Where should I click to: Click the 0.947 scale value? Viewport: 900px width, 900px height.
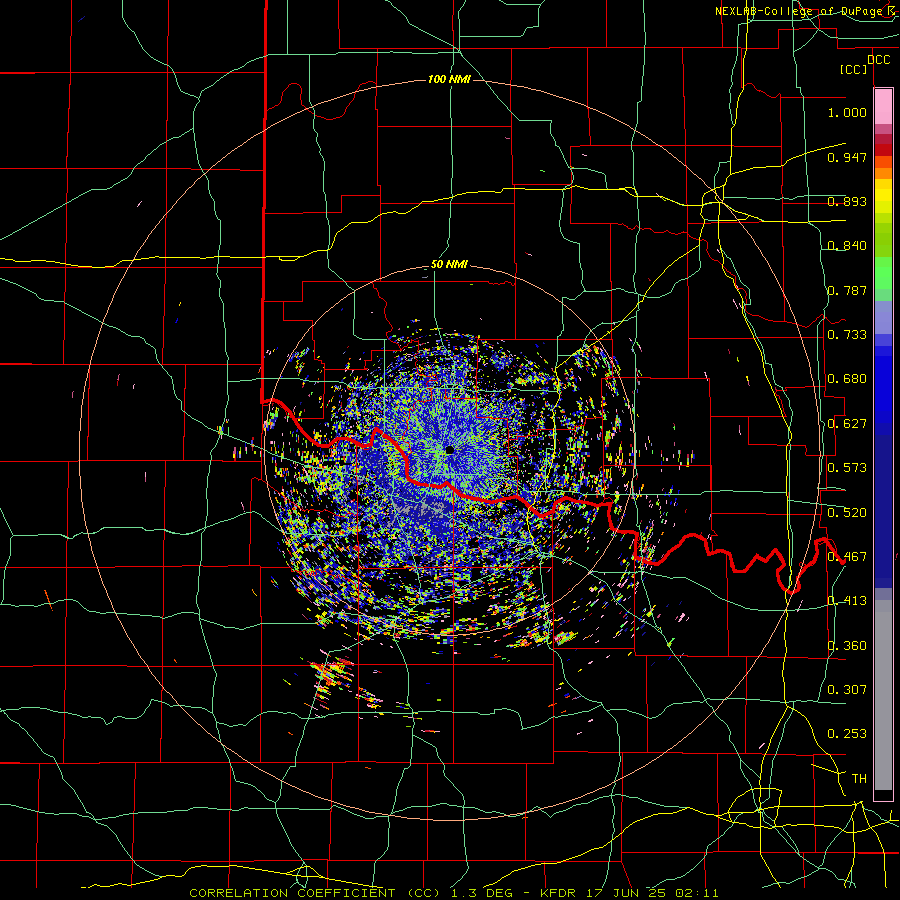tap(847, 157)
